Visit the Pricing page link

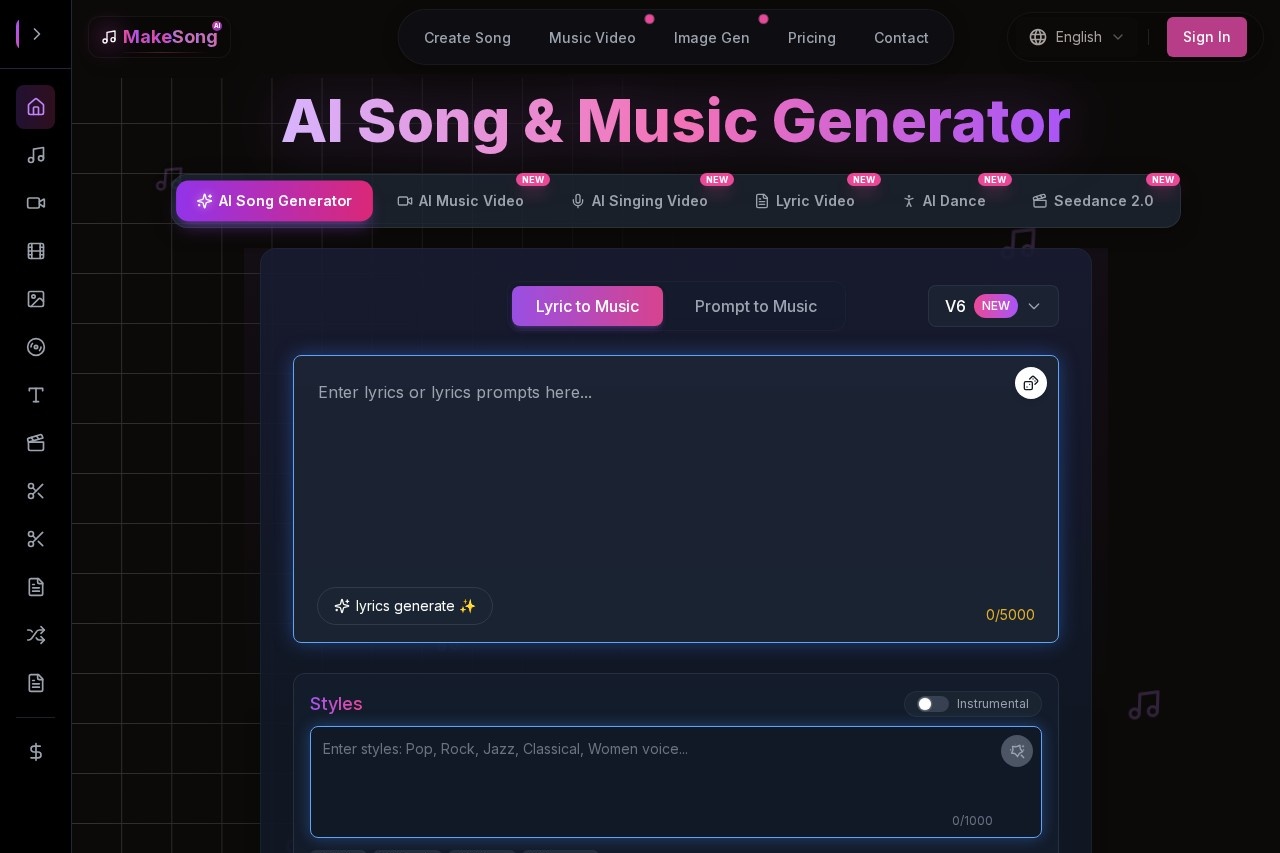point(812,38)
